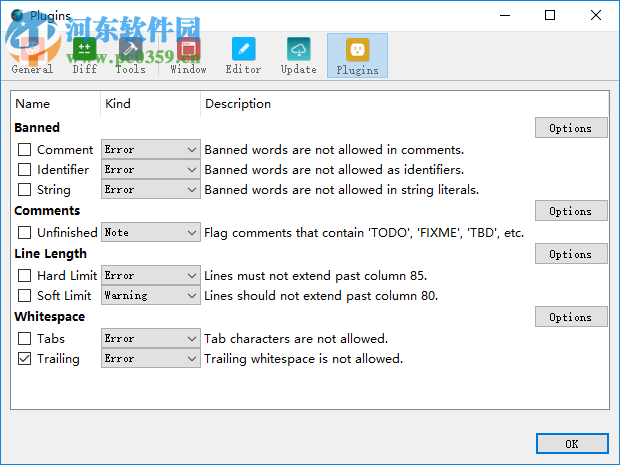Click the Description column header
Screen dimensions: 620x465
tap(405, 104)
